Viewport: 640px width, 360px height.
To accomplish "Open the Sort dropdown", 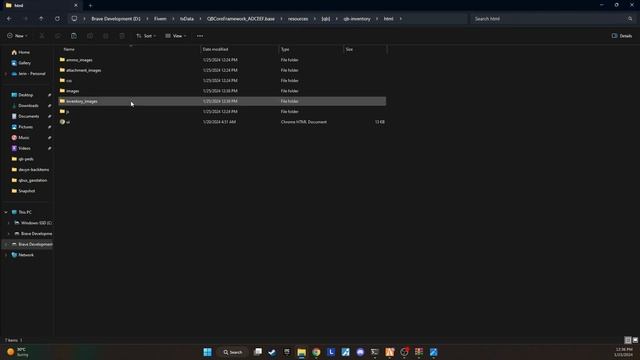I will tap(146, 36).
